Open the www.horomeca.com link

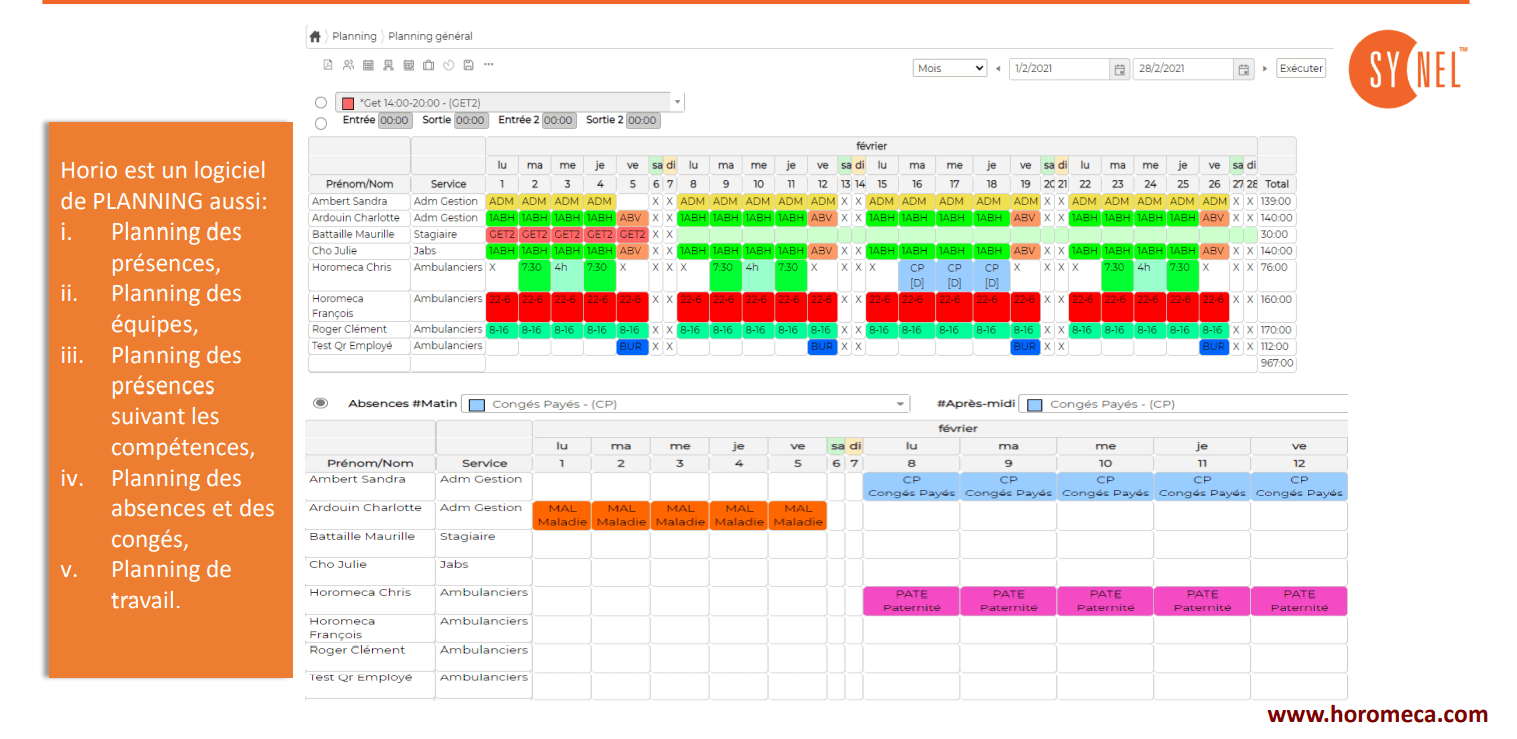pyautogui.click(x=1377, y=715)
